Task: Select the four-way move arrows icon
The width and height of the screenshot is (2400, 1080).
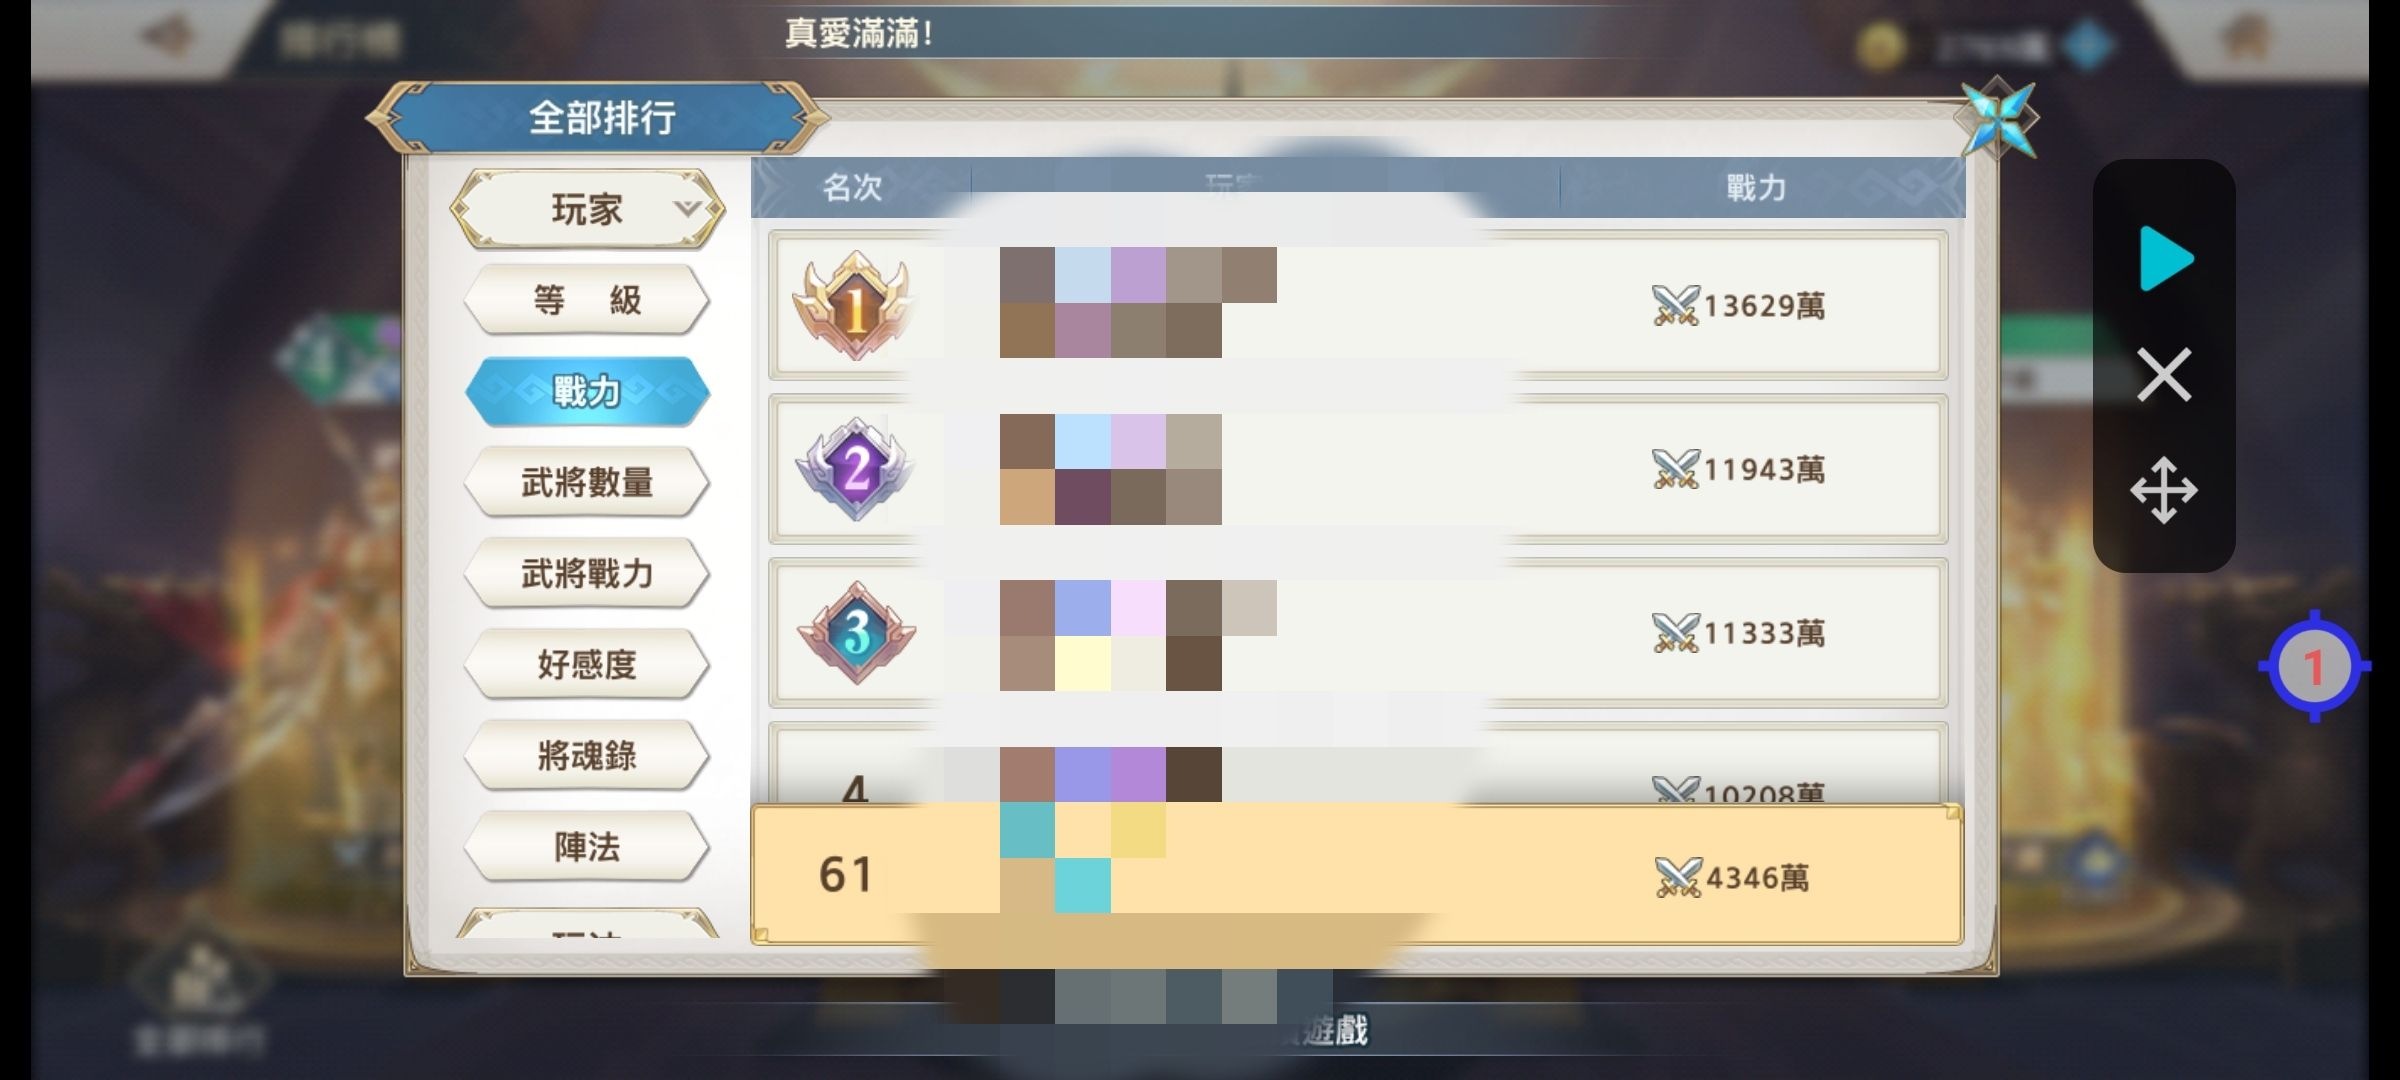Action: pos(2164,490)
